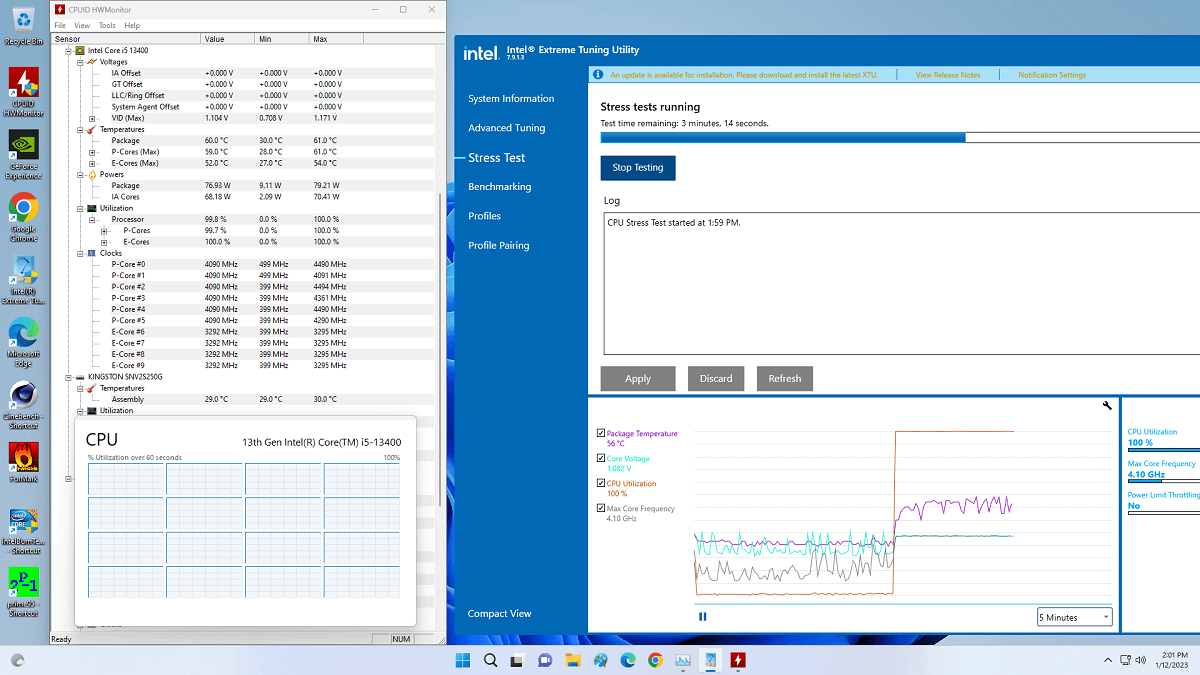Expand the VID (Max) row
1200x675 pixels.
click(x=92, y=118)
